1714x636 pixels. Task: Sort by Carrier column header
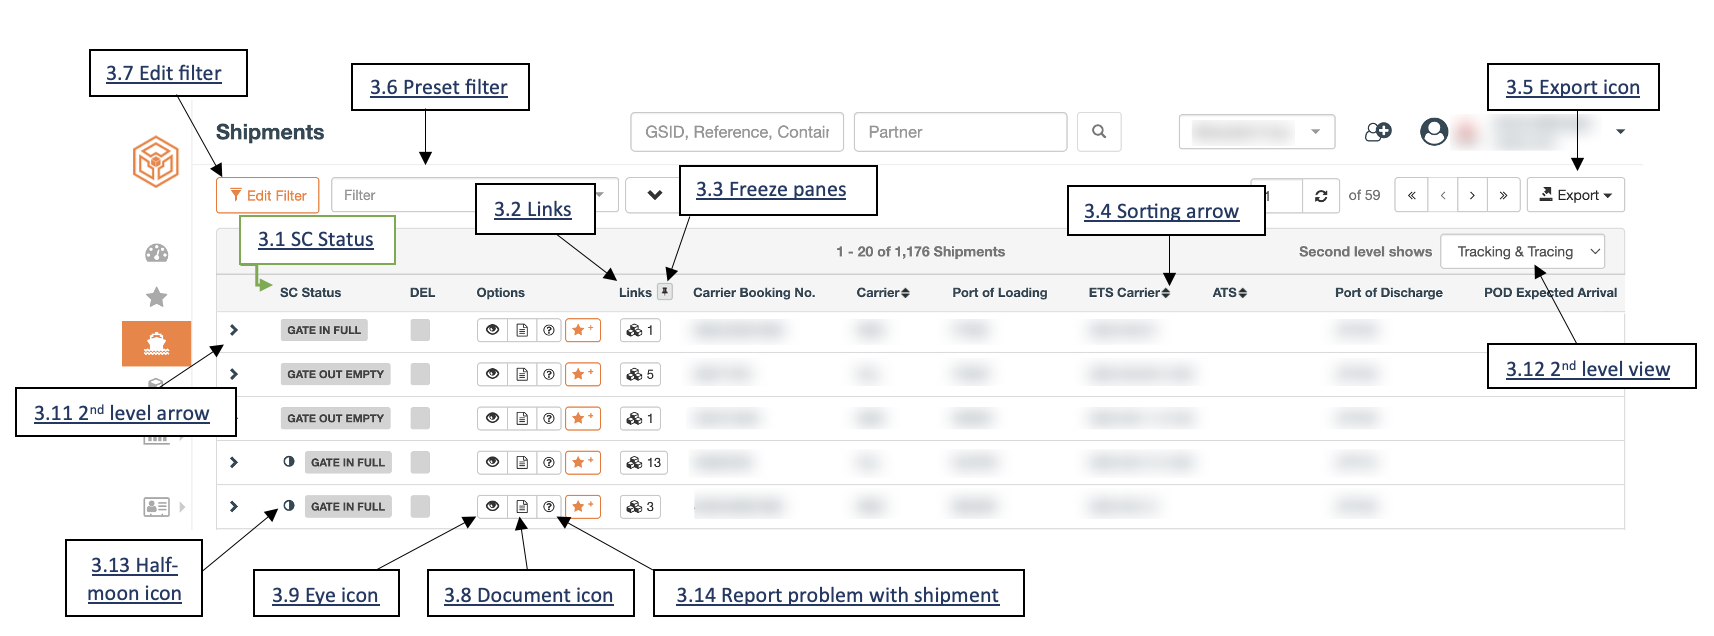pyautogui.click(x=883, y=292)
